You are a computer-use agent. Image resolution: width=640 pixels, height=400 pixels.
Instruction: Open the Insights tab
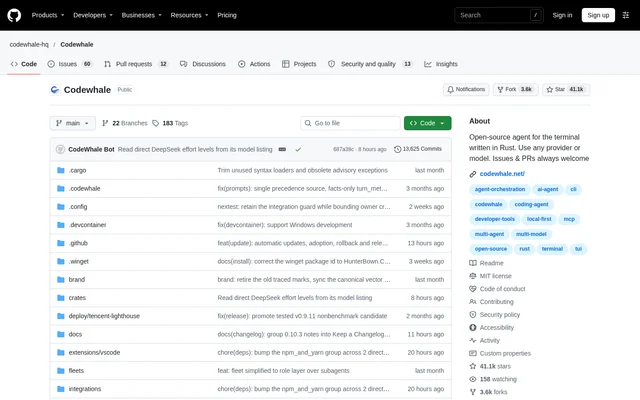pyautogui.click(x=441, y=64)
